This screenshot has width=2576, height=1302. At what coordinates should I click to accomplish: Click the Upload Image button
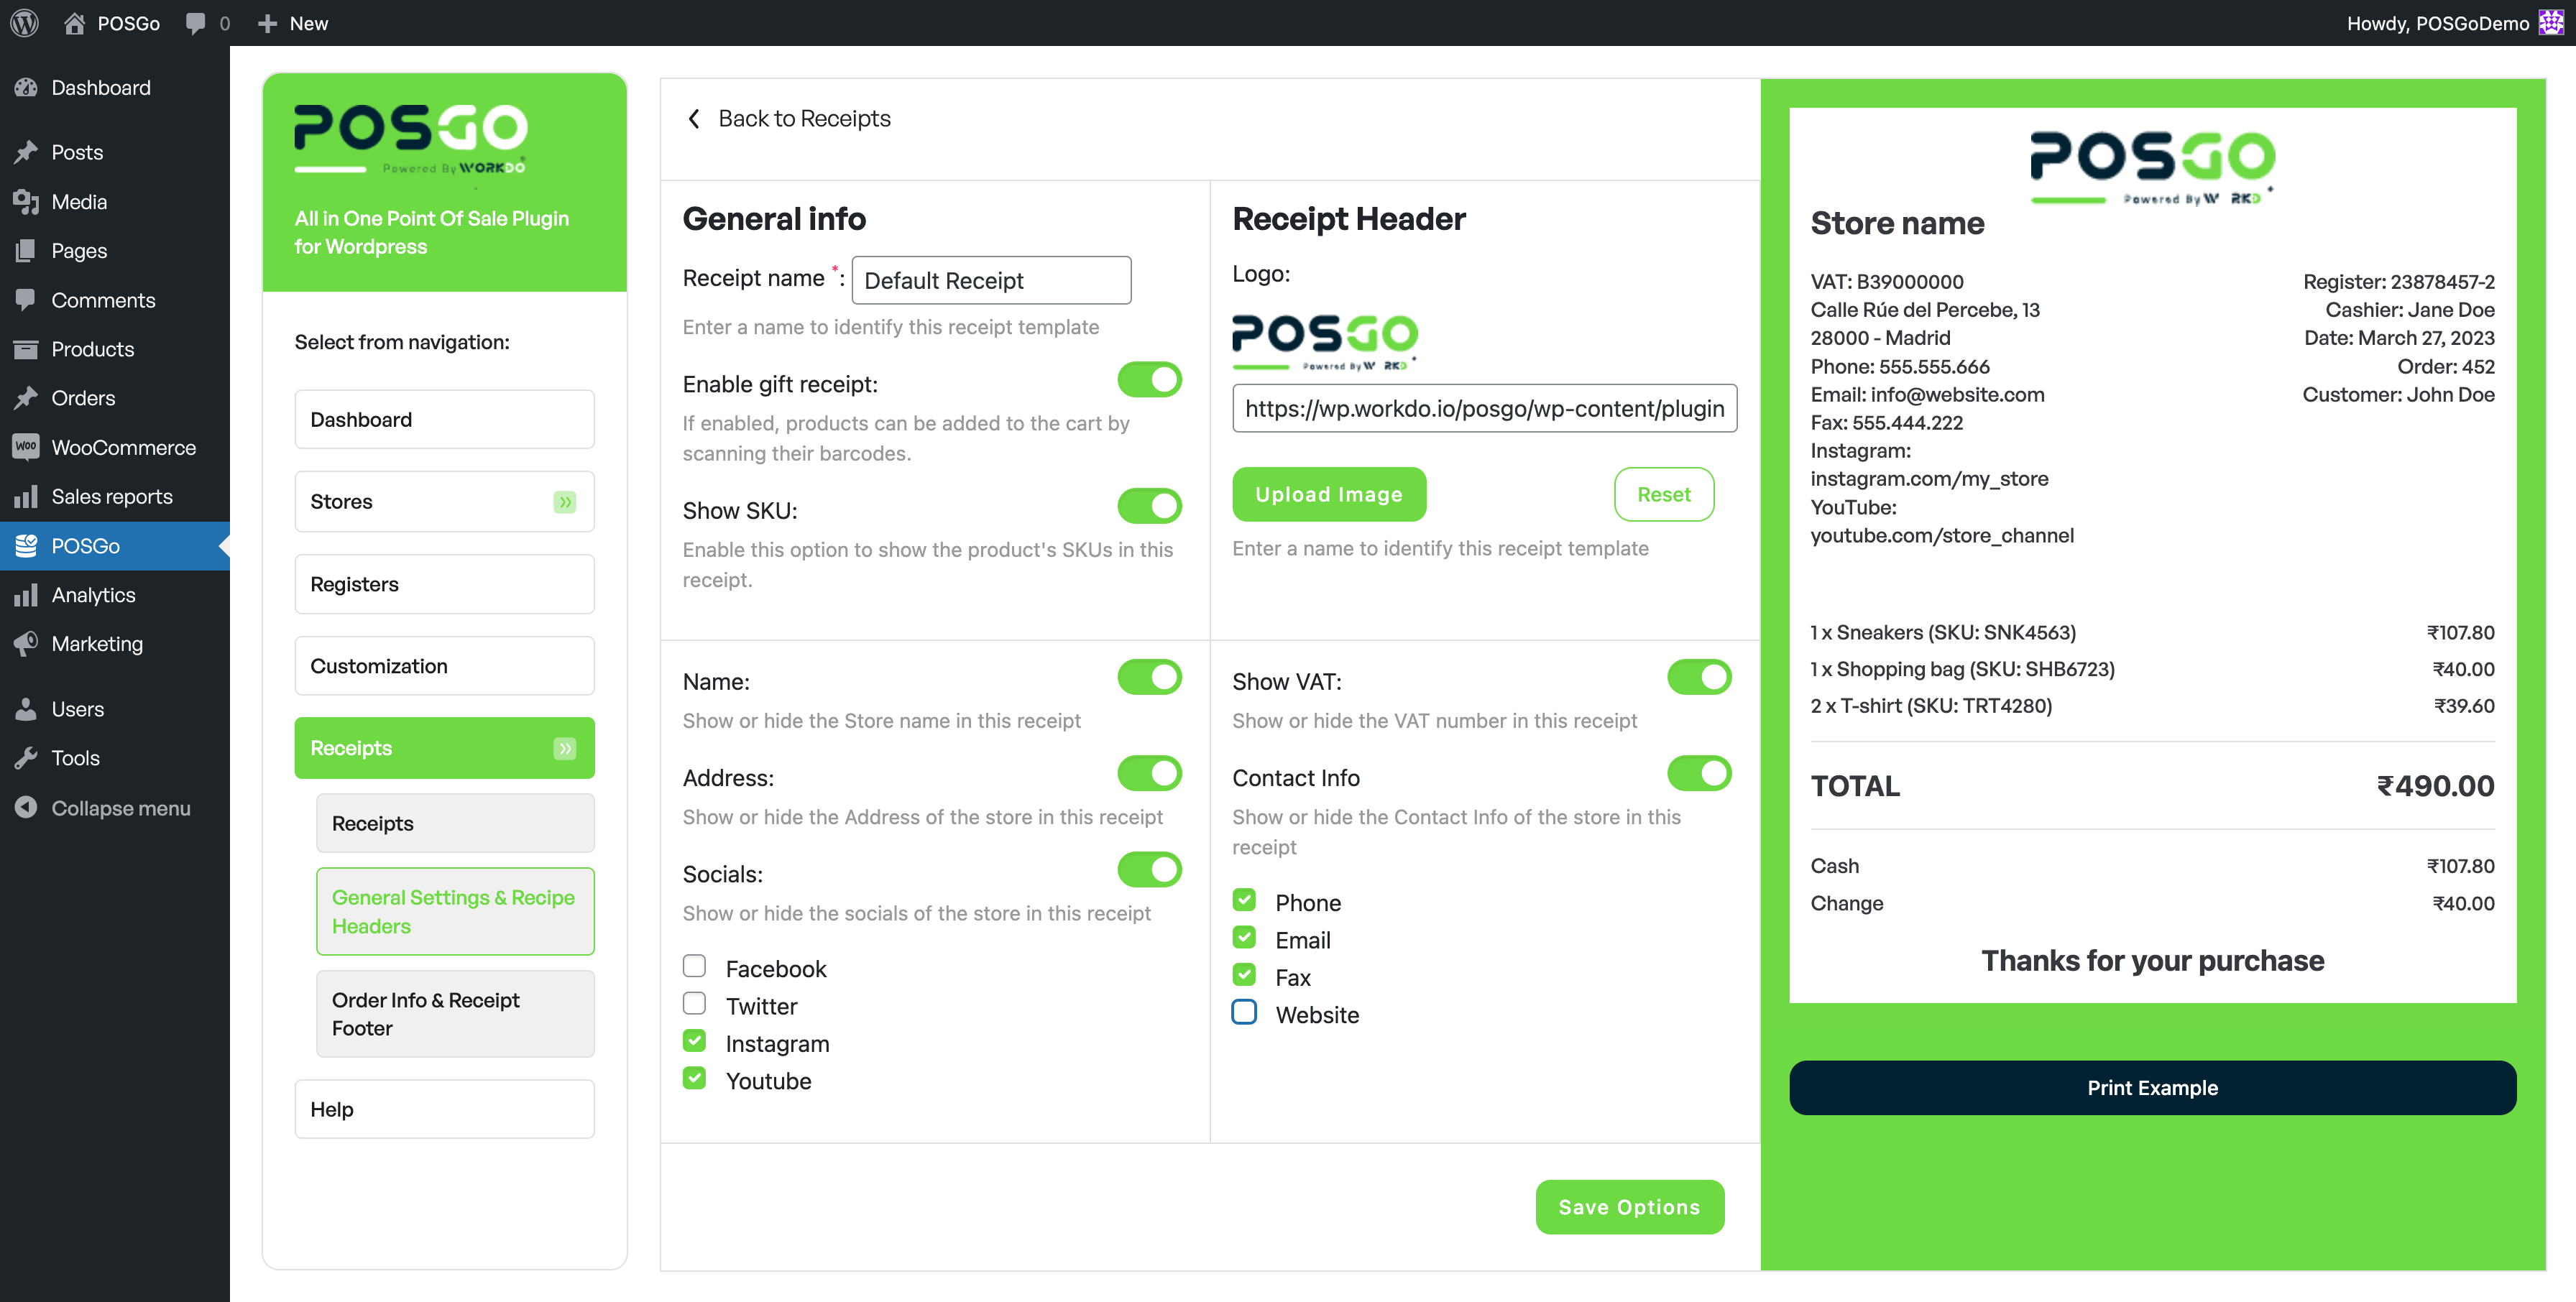1329,494
